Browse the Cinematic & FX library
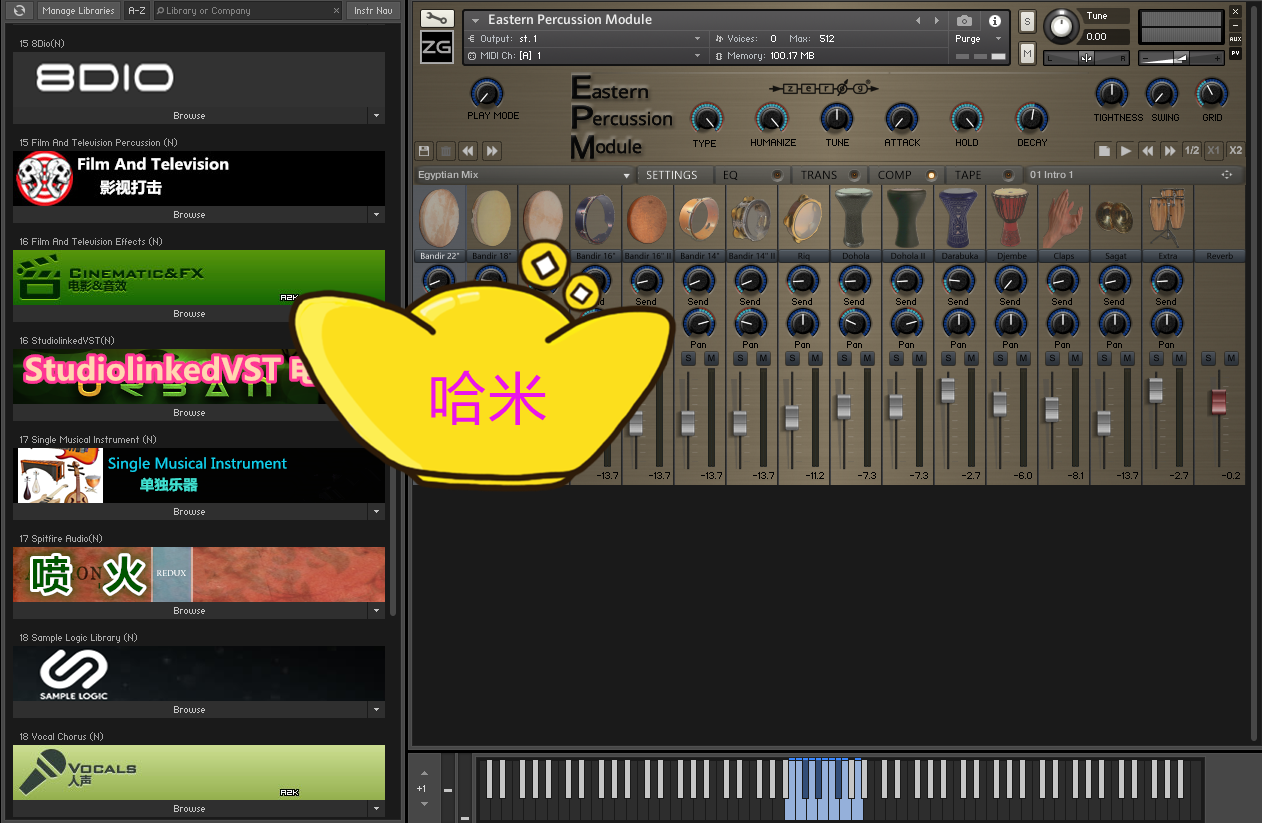 [x=190, y=314]
